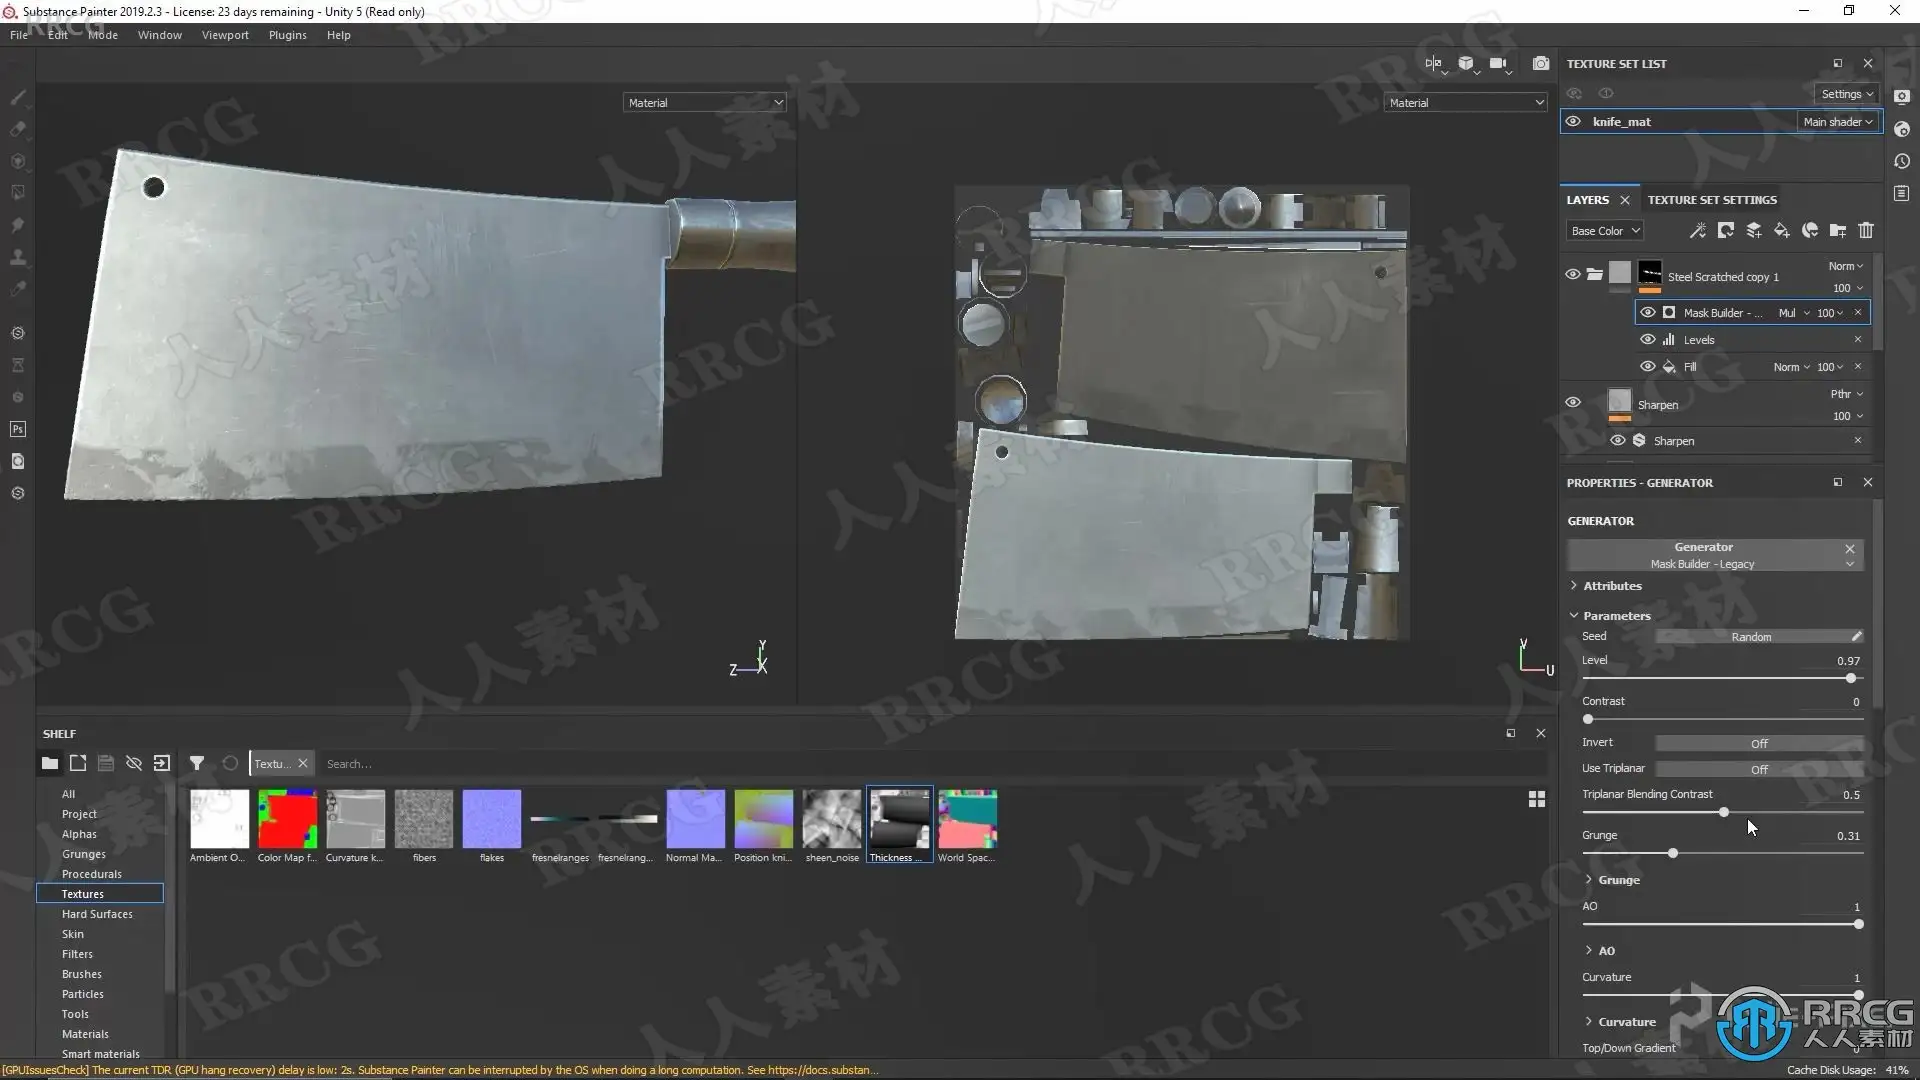Image resolution: width=1920 pixels, height=1080 pixels.
Task: Select Smart materials shelf category
Action: pos(100,1054)
